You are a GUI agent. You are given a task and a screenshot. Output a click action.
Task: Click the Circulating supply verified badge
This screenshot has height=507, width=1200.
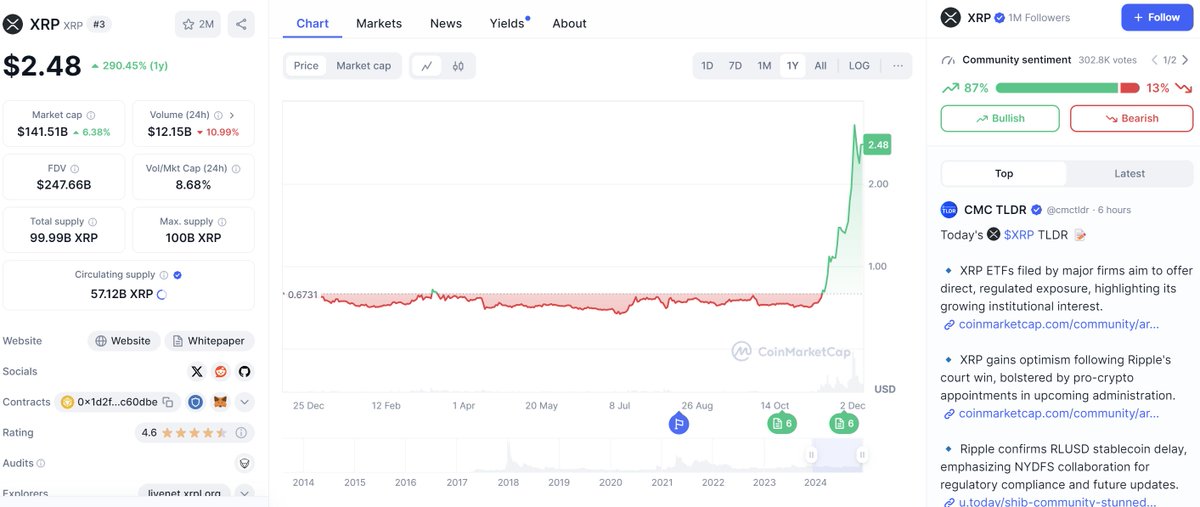(177, 275)
